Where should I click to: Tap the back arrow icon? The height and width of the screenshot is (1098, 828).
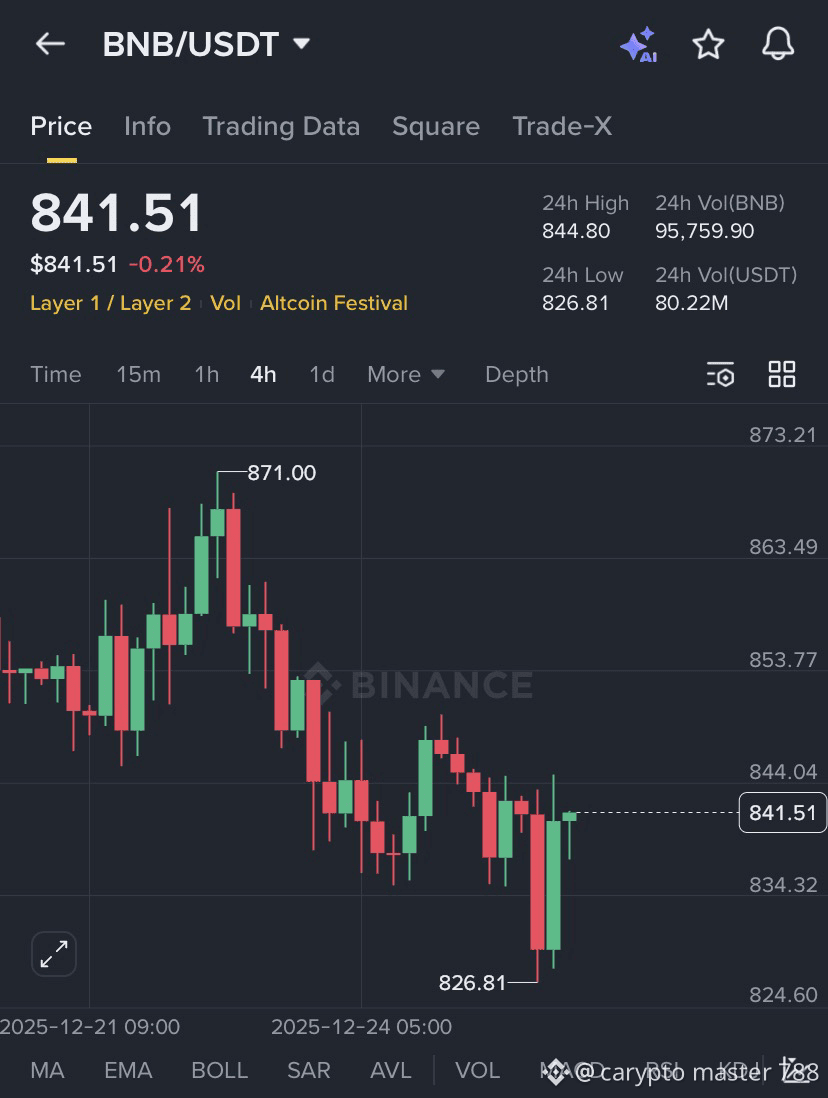[50, 44]
